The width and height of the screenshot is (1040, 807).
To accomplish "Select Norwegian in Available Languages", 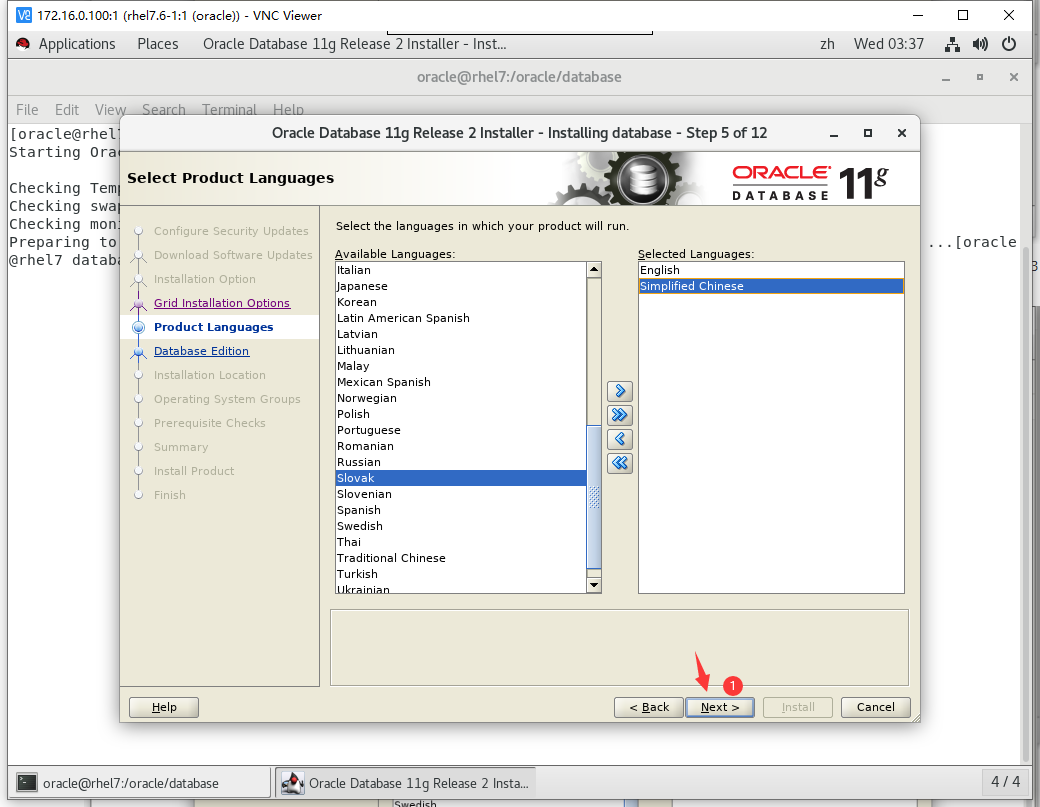I will (x=461, y=398).
